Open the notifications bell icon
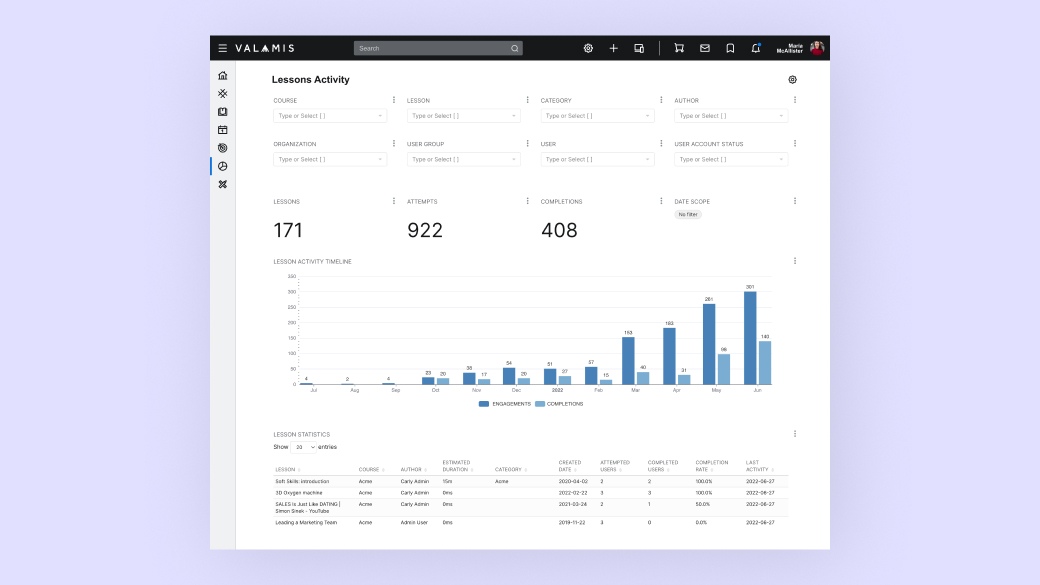Viewport: 1040px width, 585px height. (755, 48)
